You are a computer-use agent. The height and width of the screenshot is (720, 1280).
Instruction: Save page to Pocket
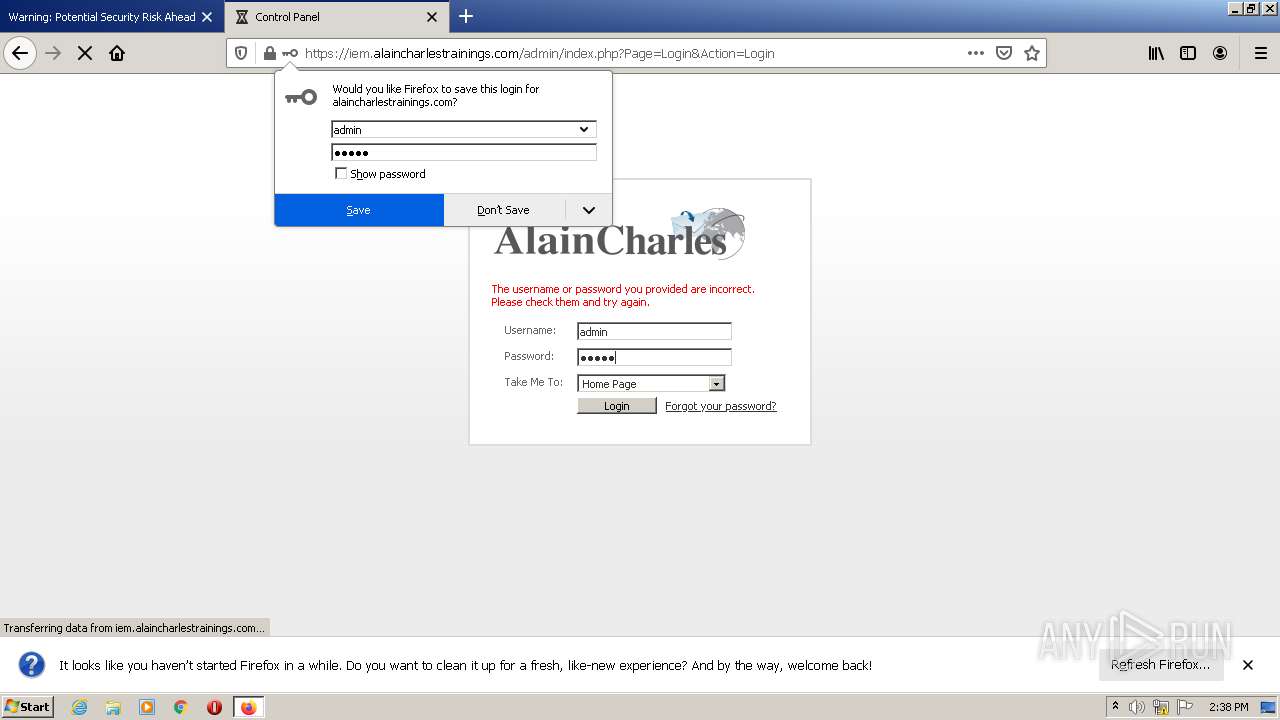1004,53
